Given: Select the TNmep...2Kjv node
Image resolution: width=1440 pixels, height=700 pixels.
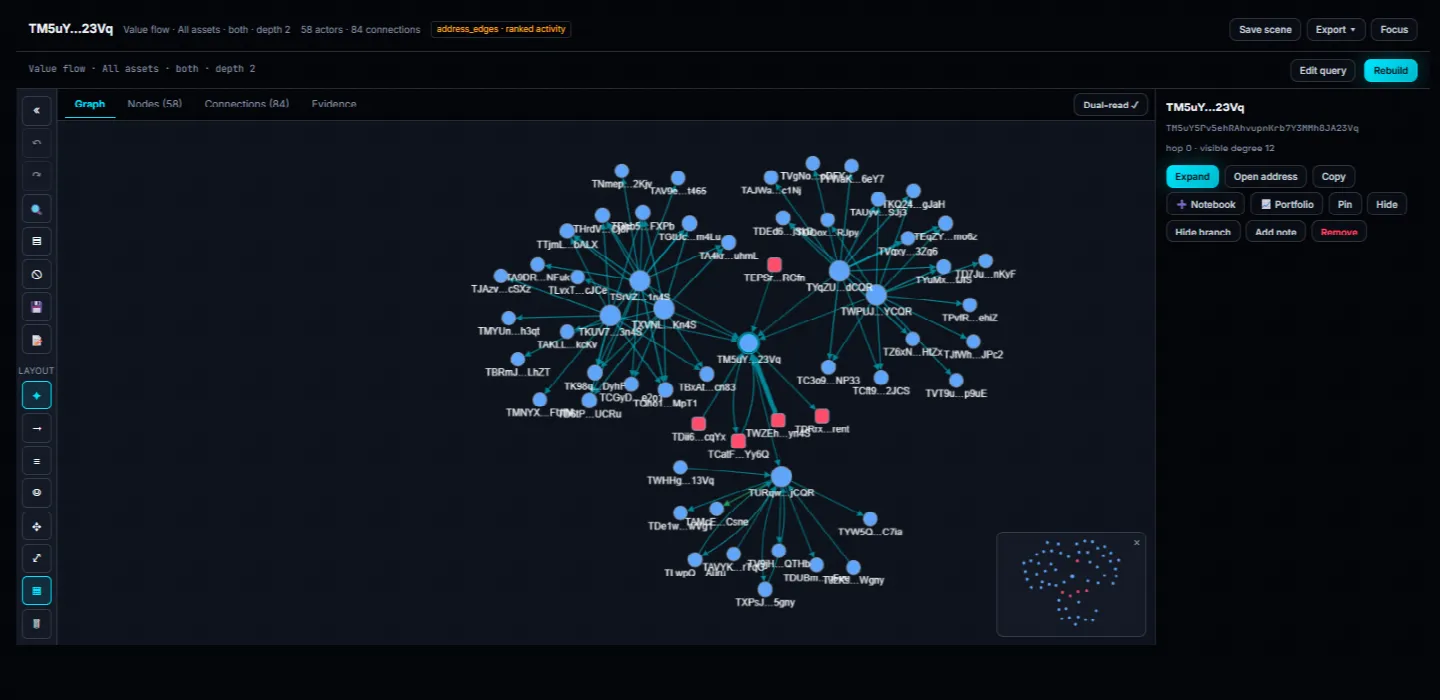Looking at the screenshot, I should pos(622,171).
